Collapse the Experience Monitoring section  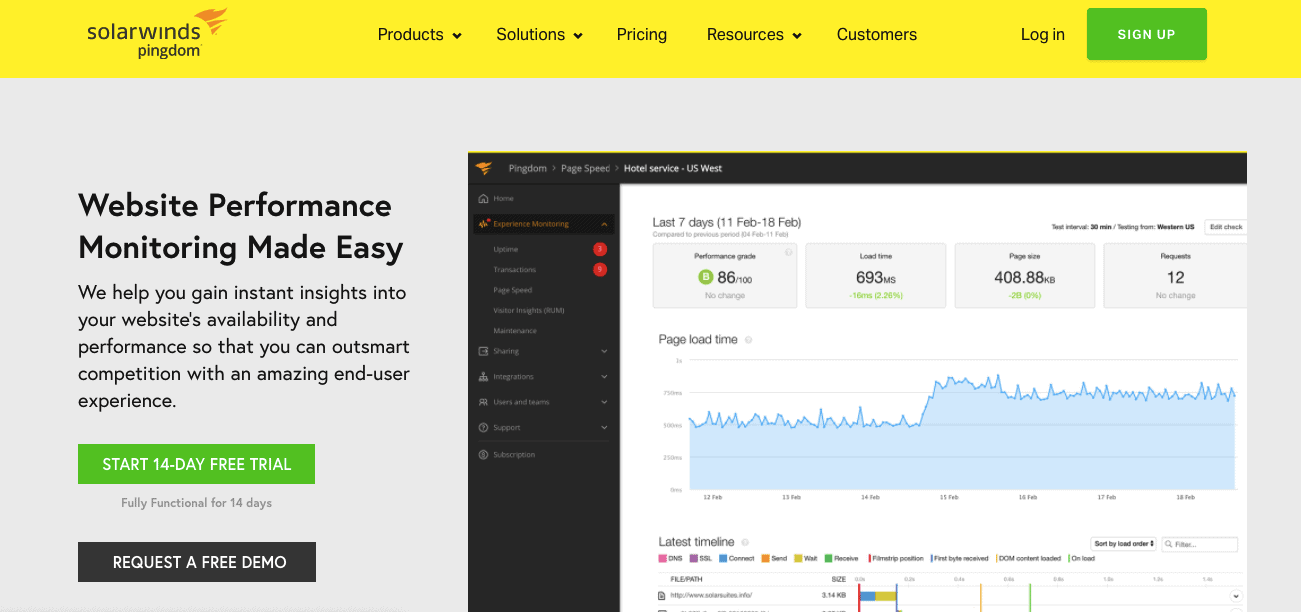point(604,224)
